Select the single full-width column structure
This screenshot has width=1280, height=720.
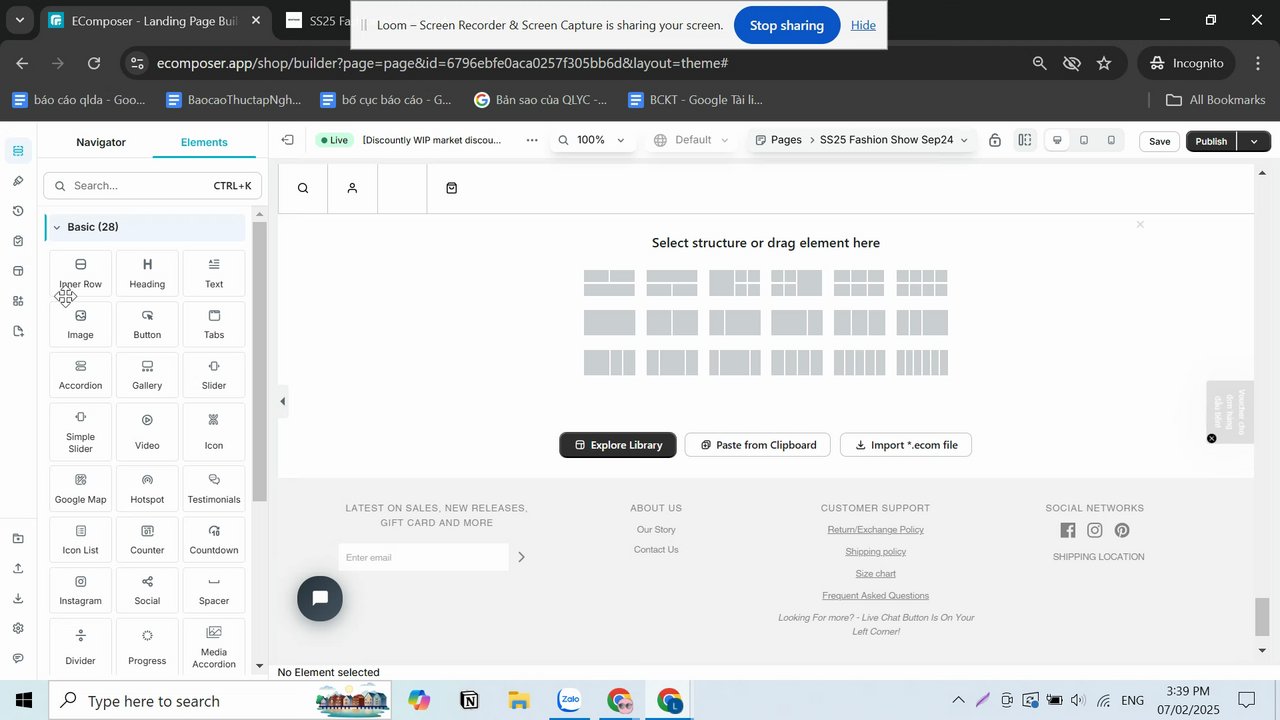(610, 323)
